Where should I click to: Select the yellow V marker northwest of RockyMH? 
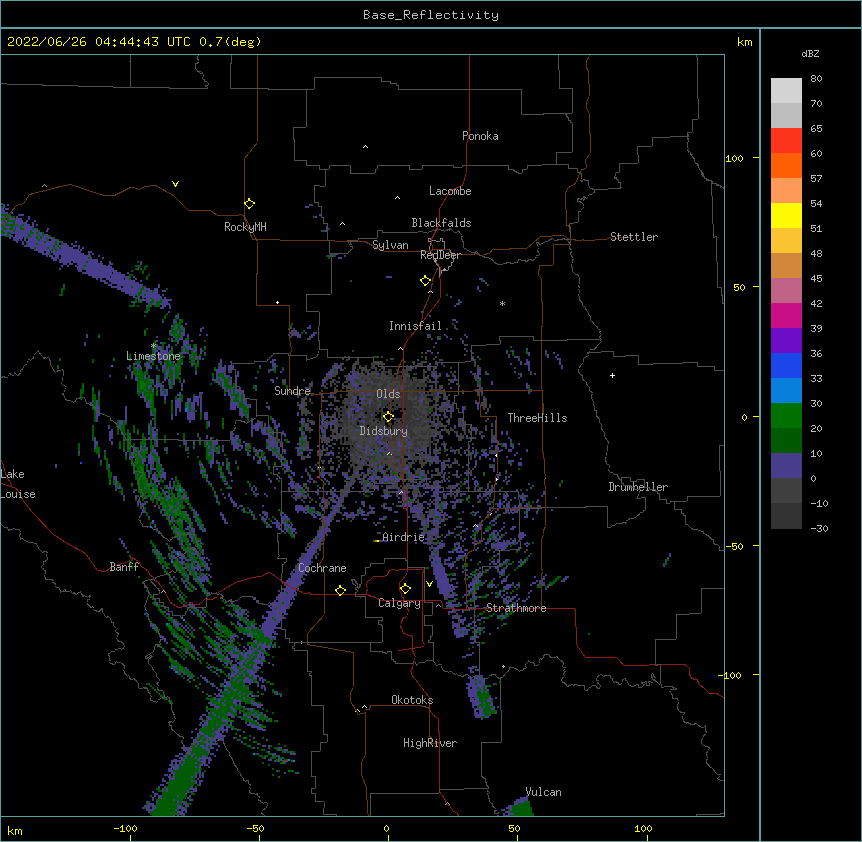pyautogui.click(x=175, y=184)
